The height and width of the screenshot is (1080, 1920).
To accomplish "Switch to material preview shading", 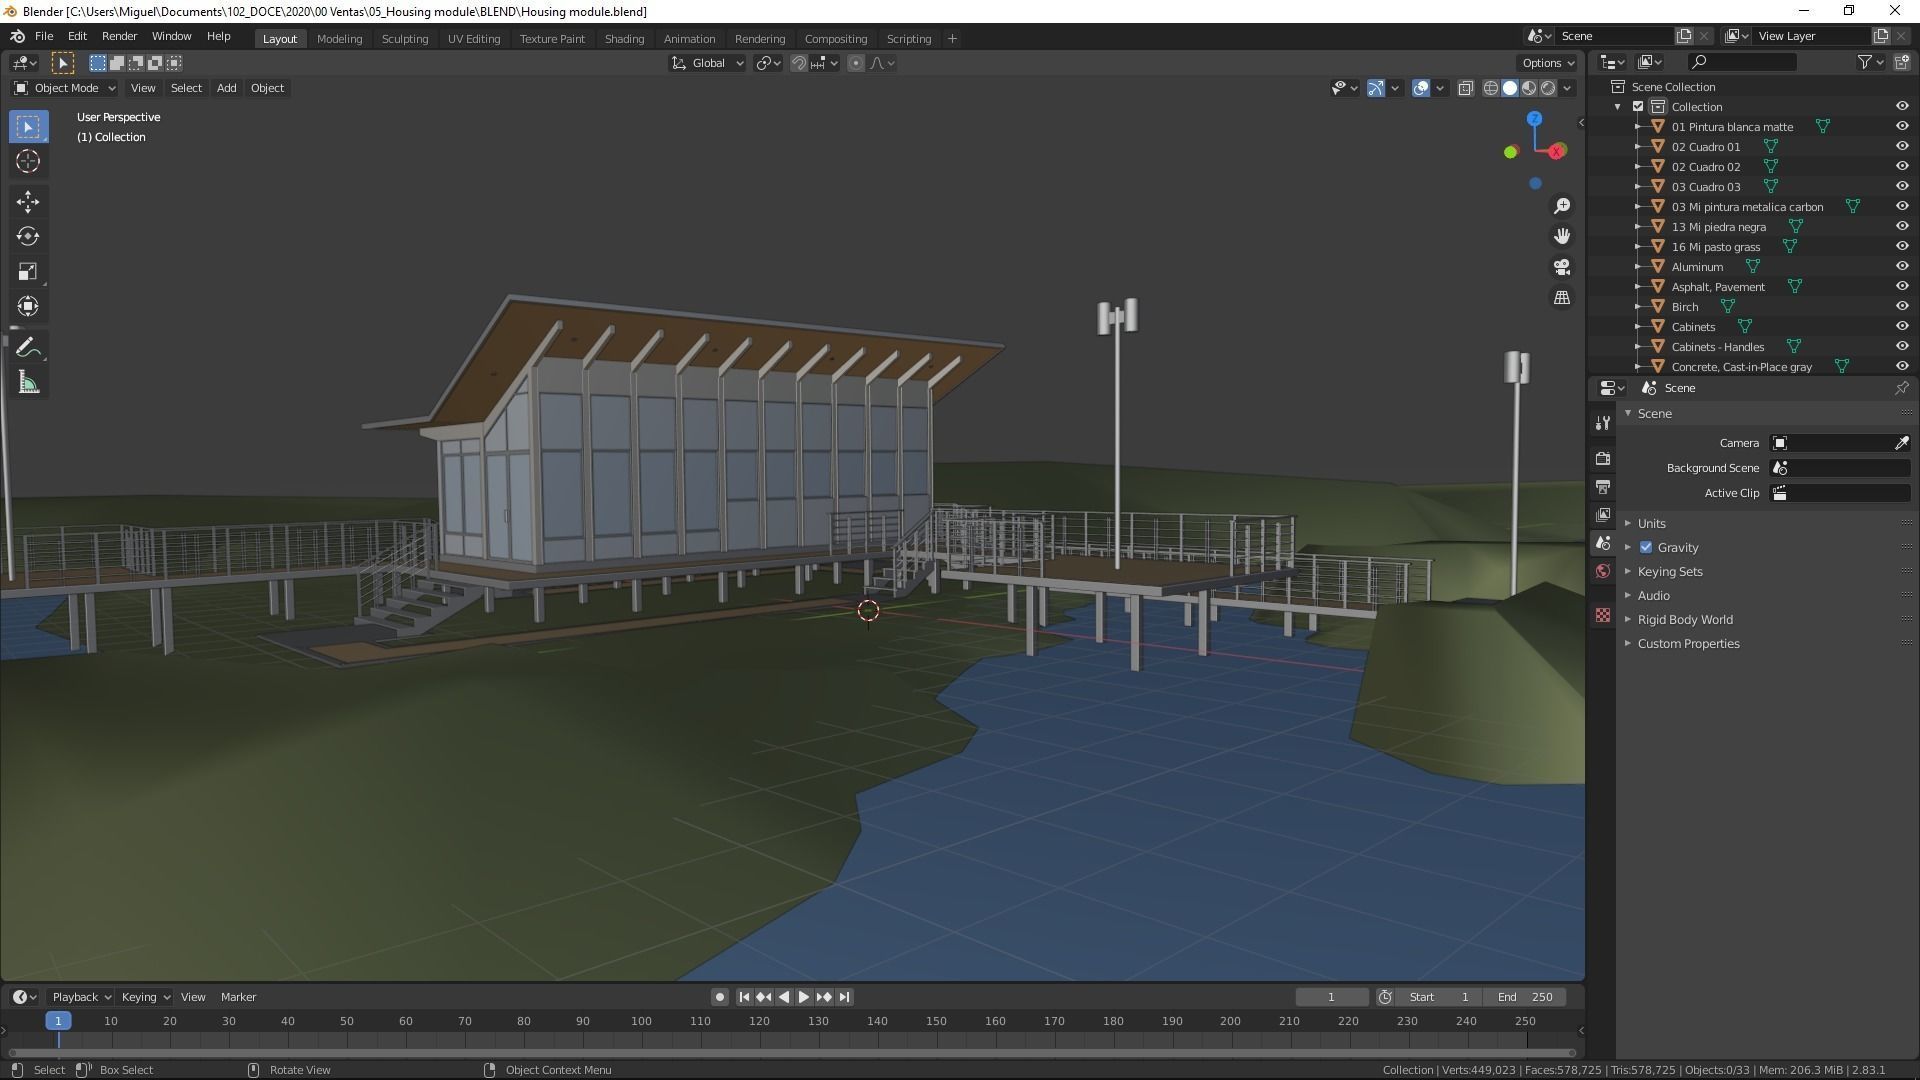I will pyautogui.click(x=1529, y=88).
